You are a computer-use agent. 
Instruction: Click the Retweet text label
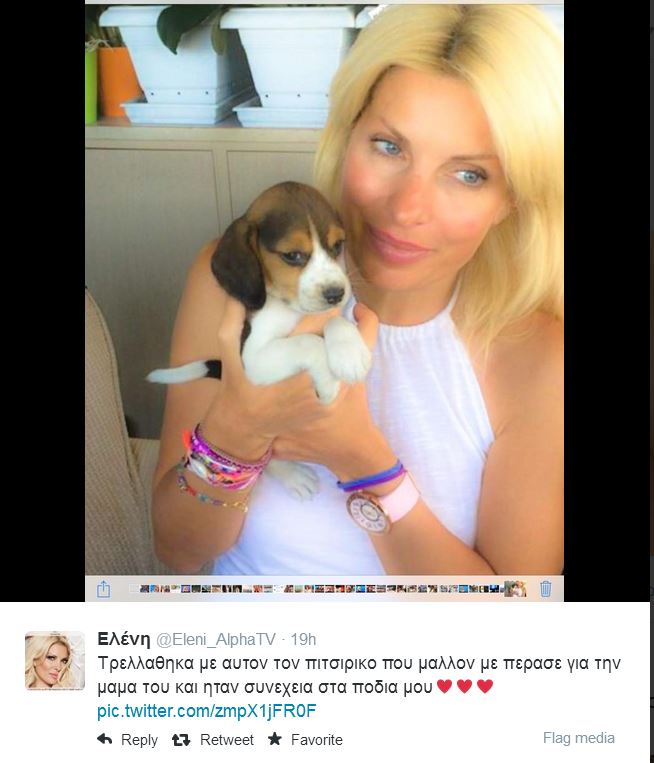click(x=227, y=740)
